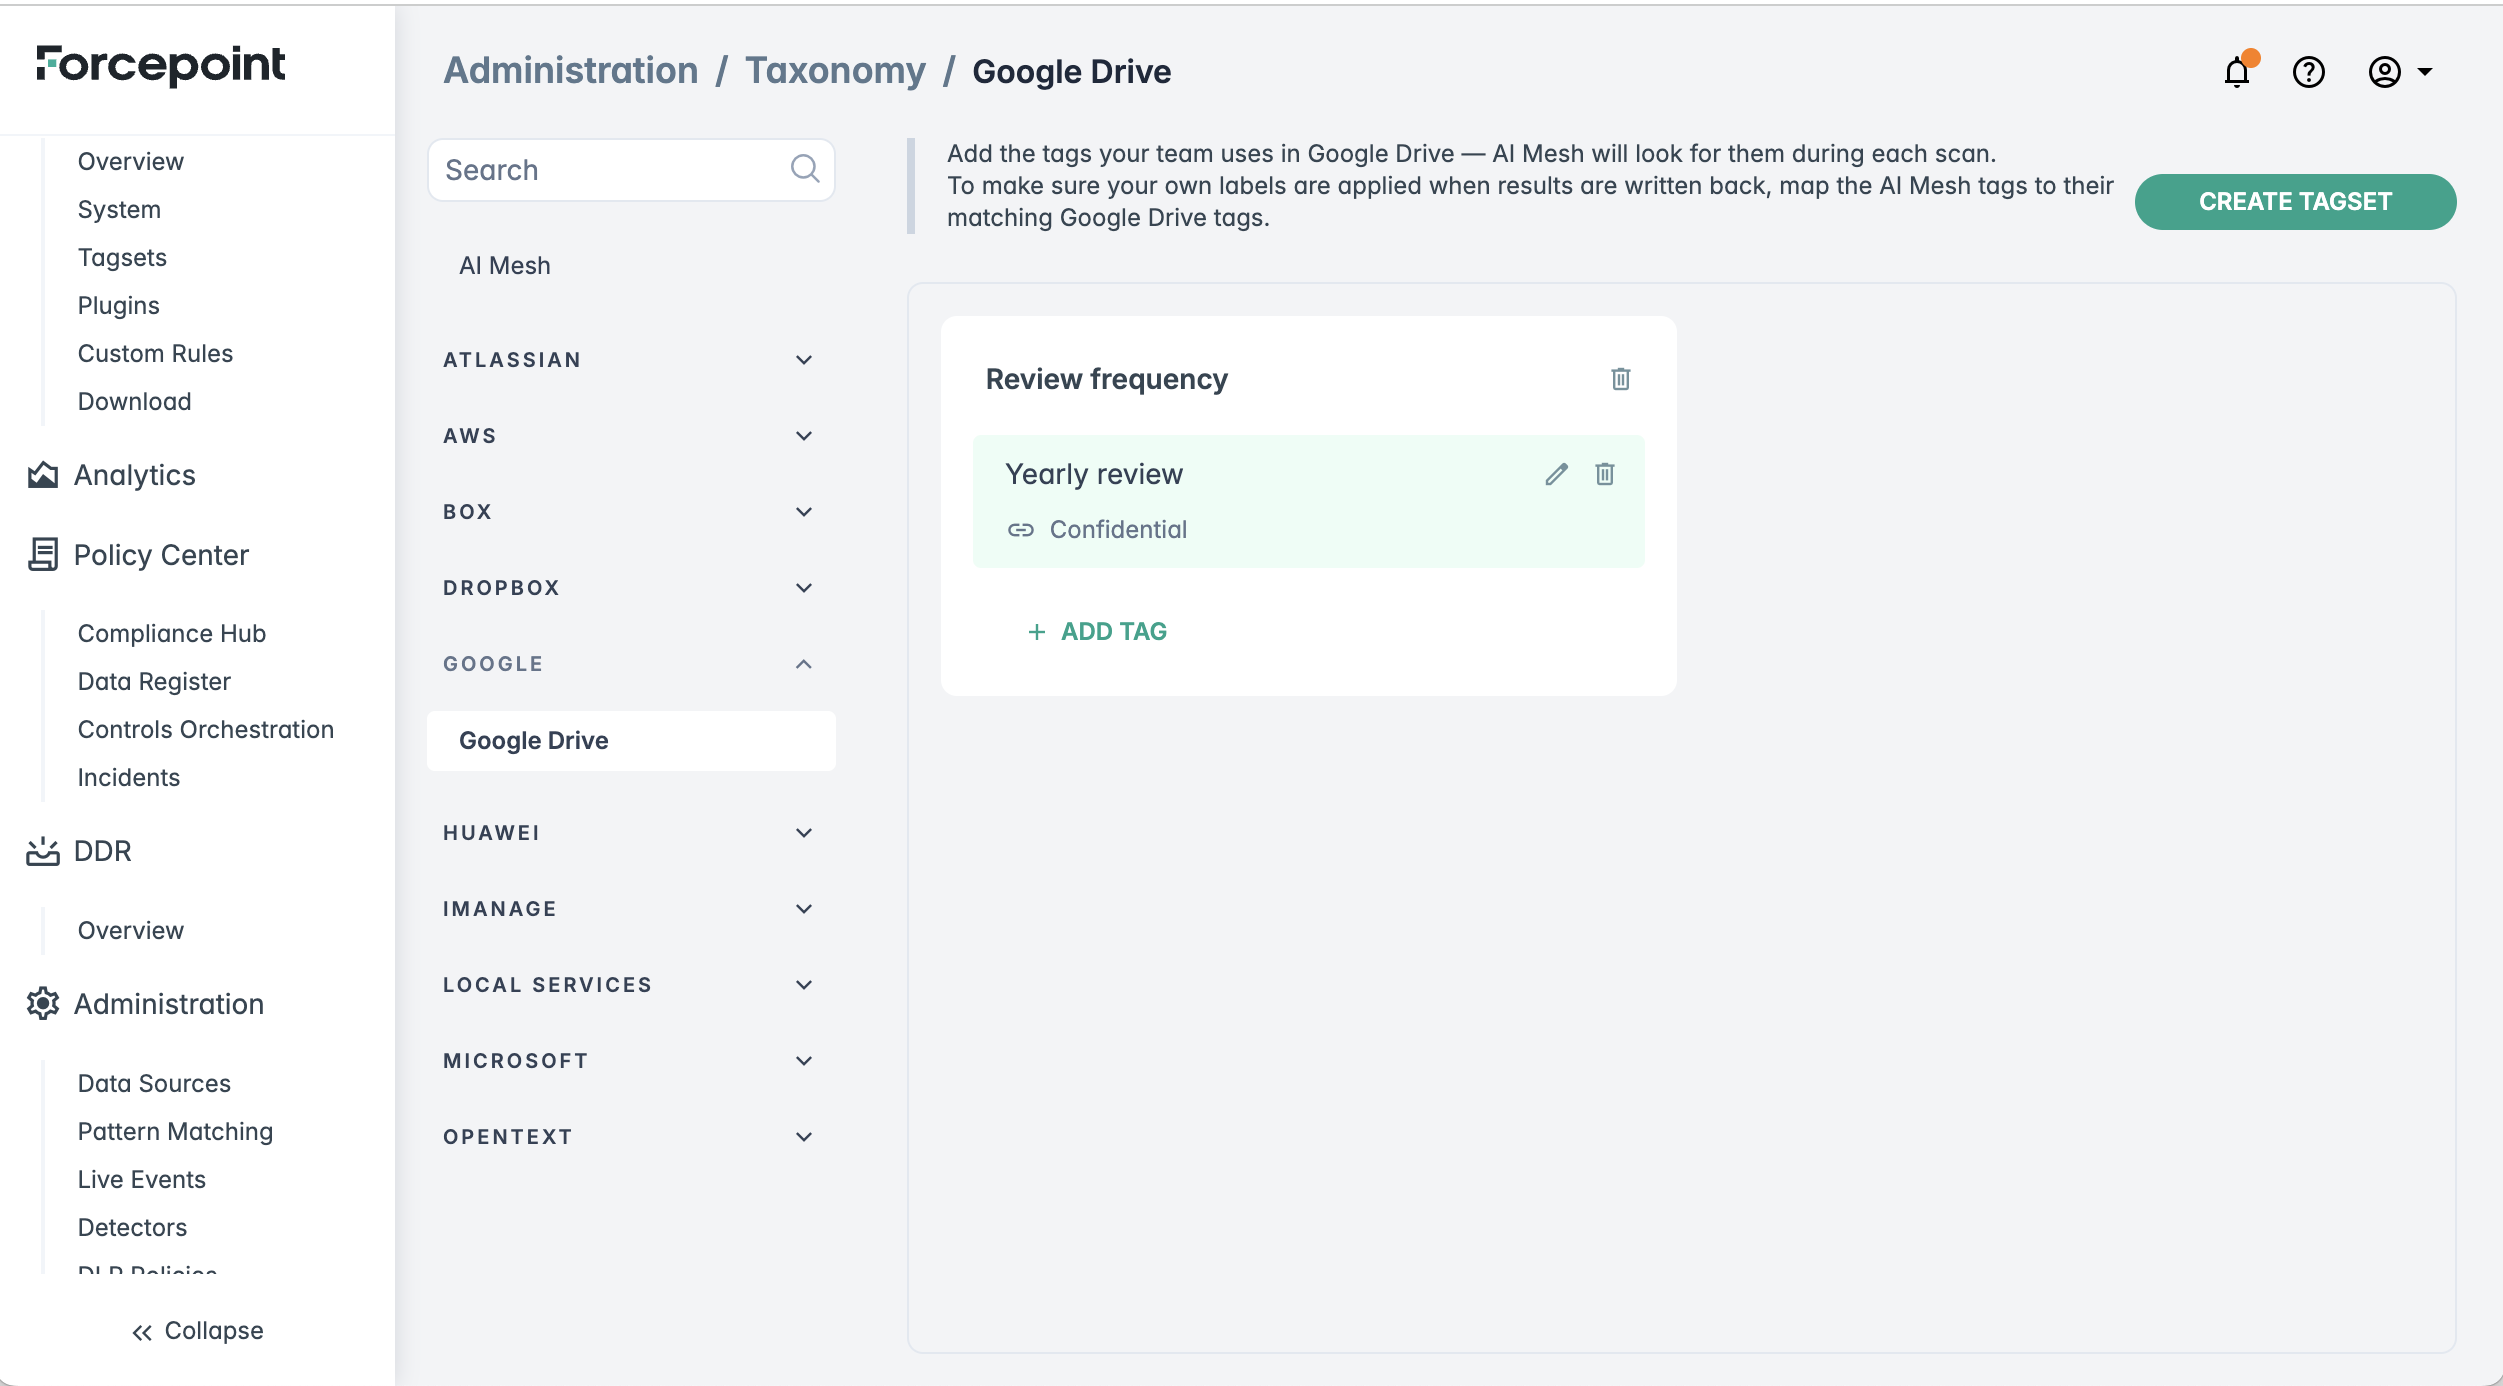
Task: Click the Create Tagset button
Action: tap(2294, 202)
